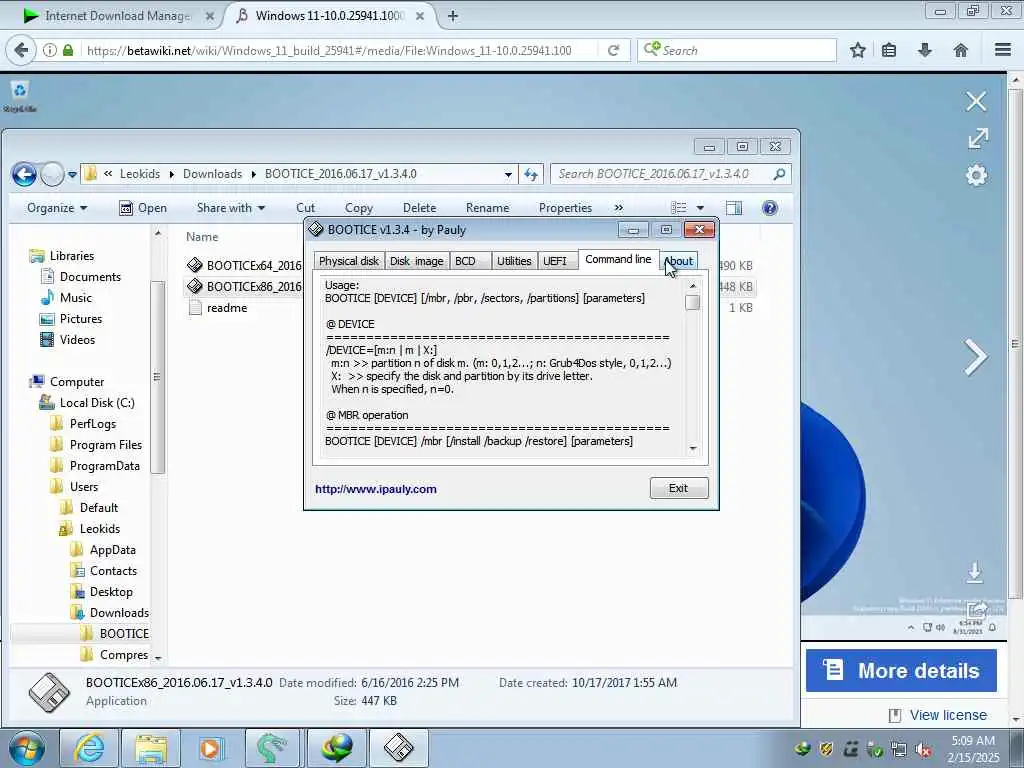Open the http://www.ipauly.com link
Screen dimensions: 1024x768
coord(376,489)
